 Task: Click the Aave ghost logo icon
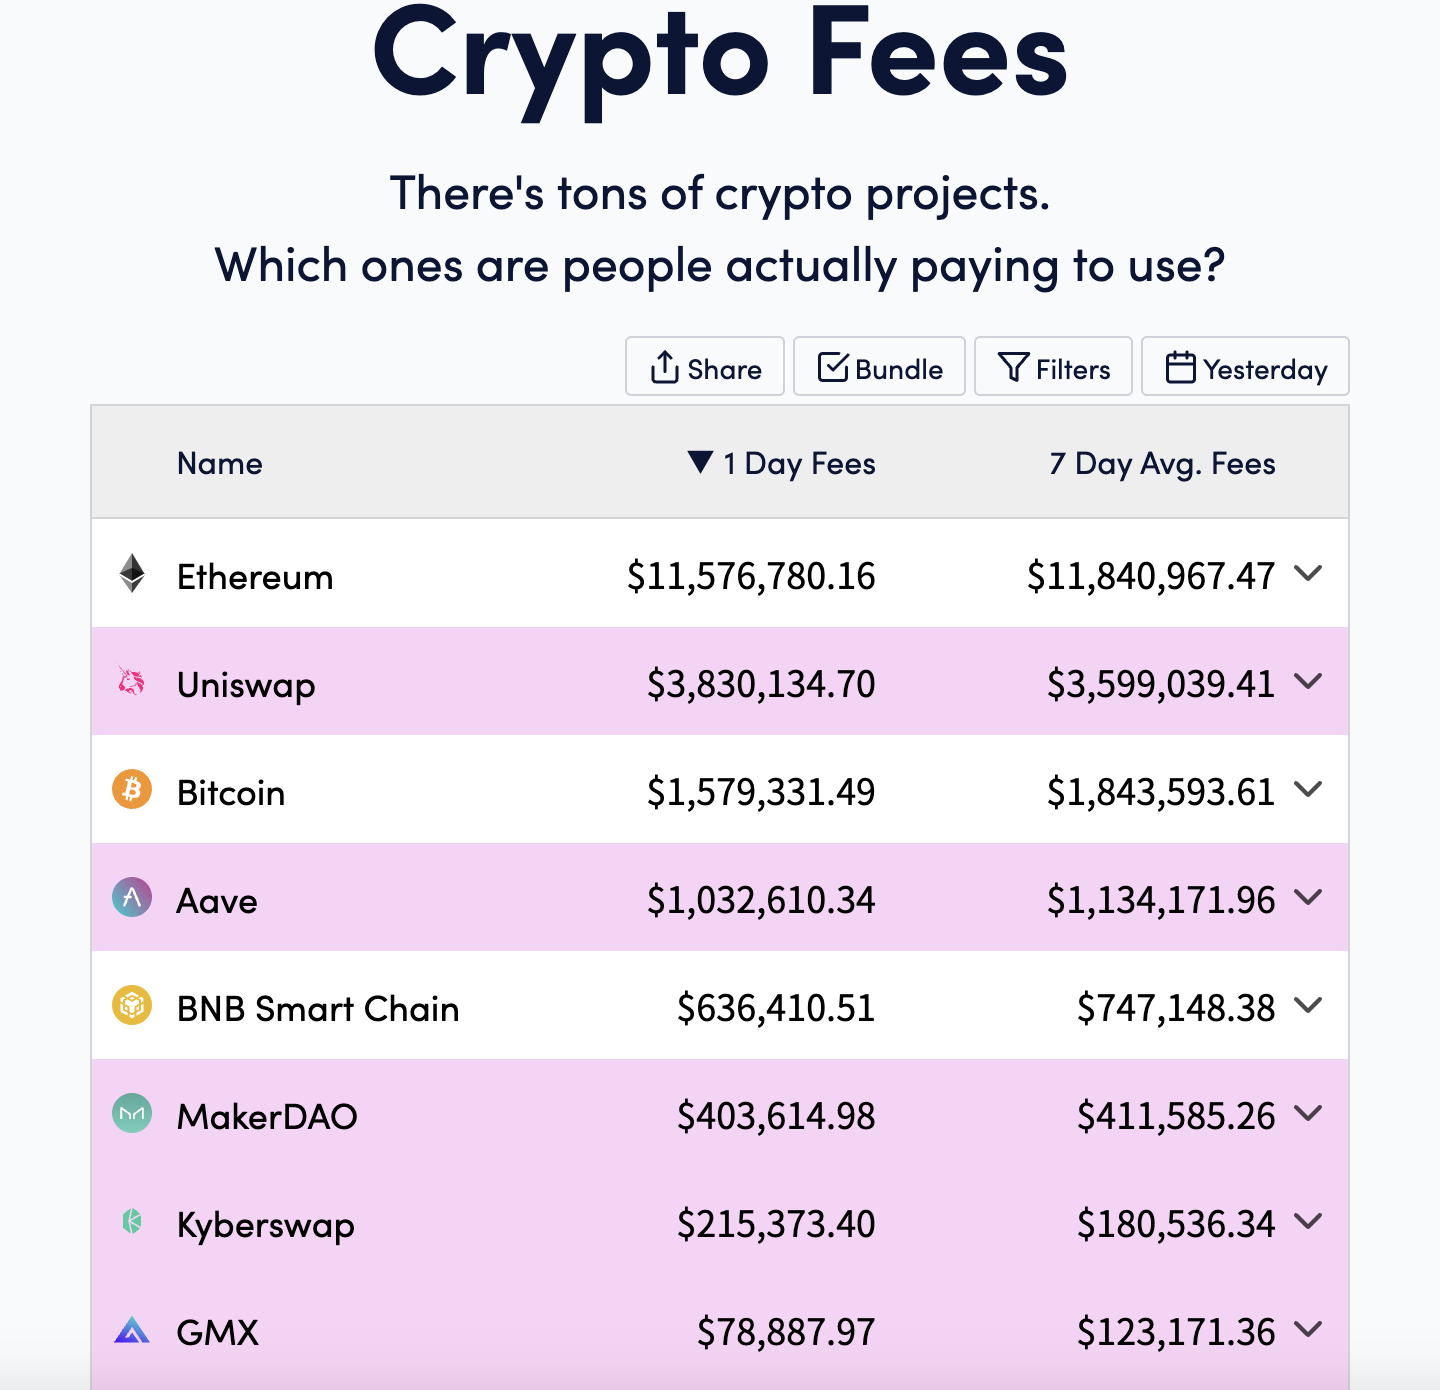(132, 898)
